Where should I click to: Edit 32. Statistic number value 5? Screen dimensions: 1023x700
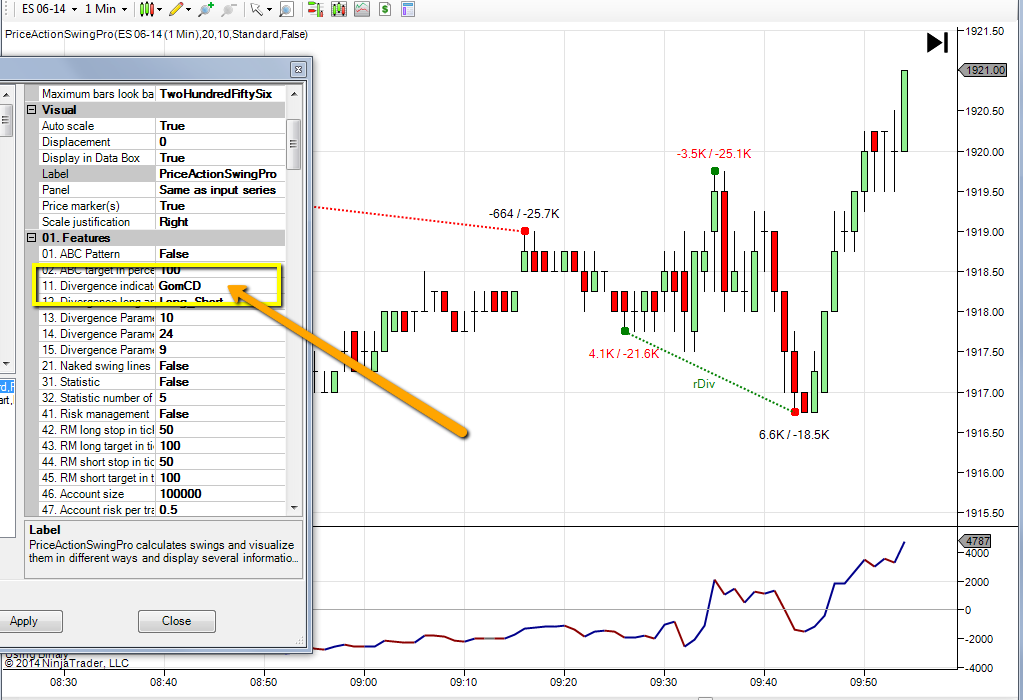(221, 398)
